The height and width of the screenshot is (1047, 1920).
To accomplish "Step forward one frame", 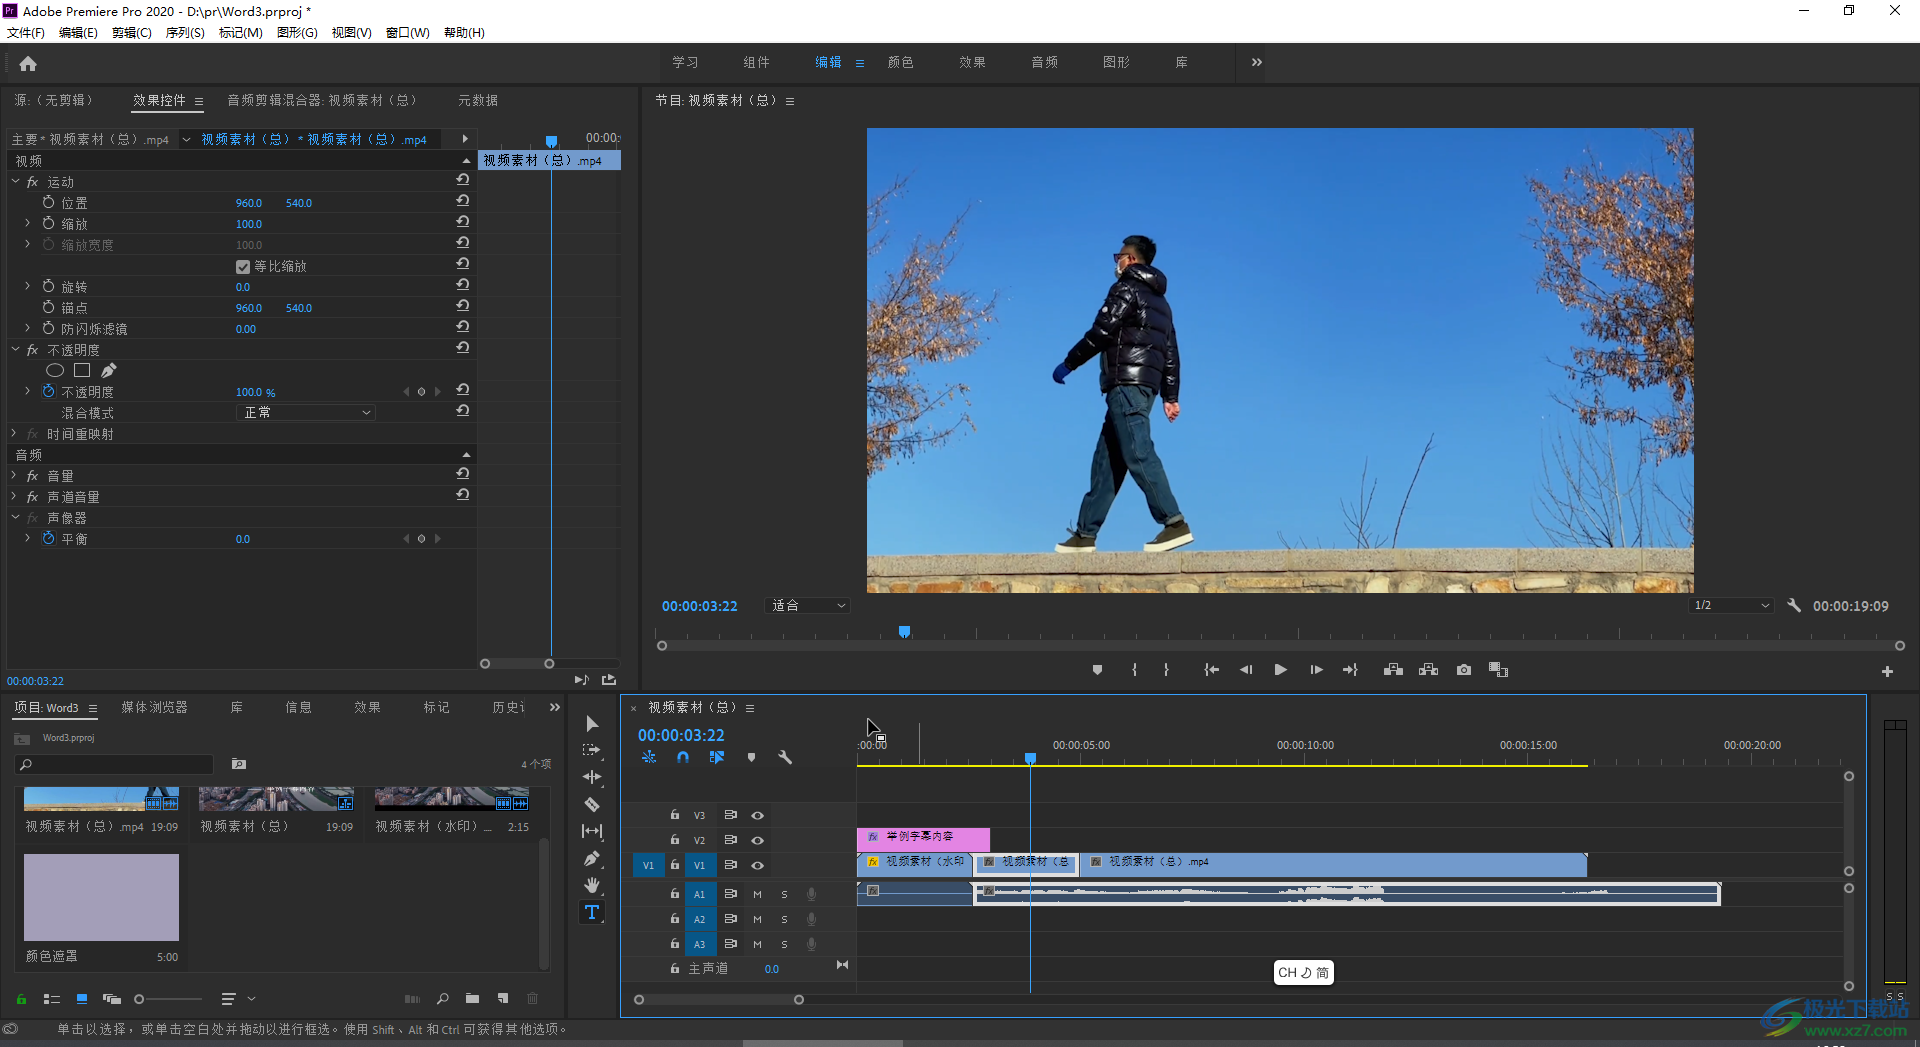I will pos(1316,670).
